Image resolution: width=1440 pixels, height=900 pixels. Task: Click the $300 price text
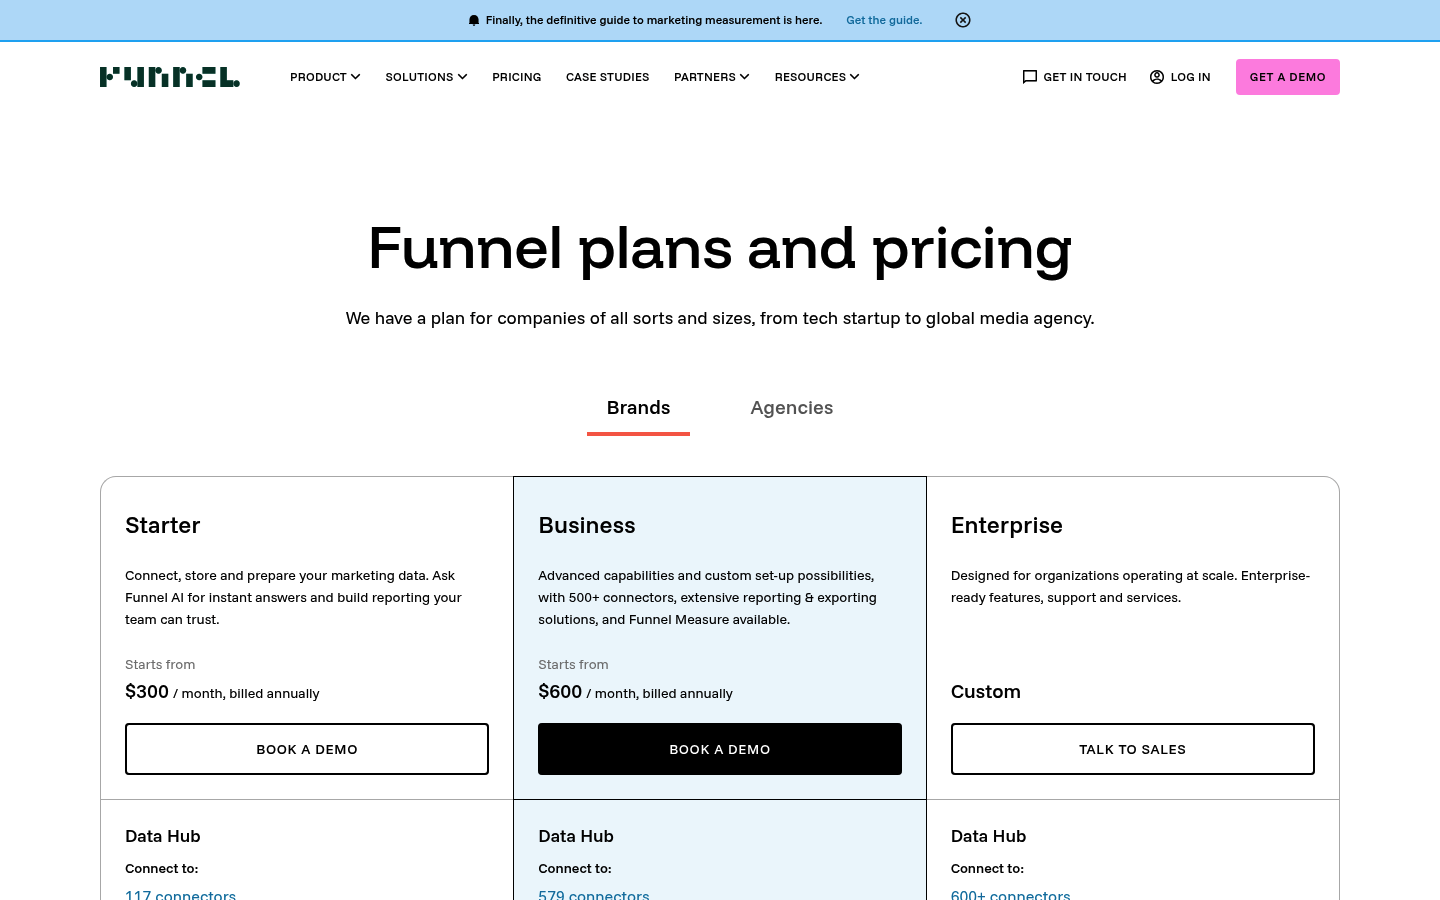click(x=147, y=692)
